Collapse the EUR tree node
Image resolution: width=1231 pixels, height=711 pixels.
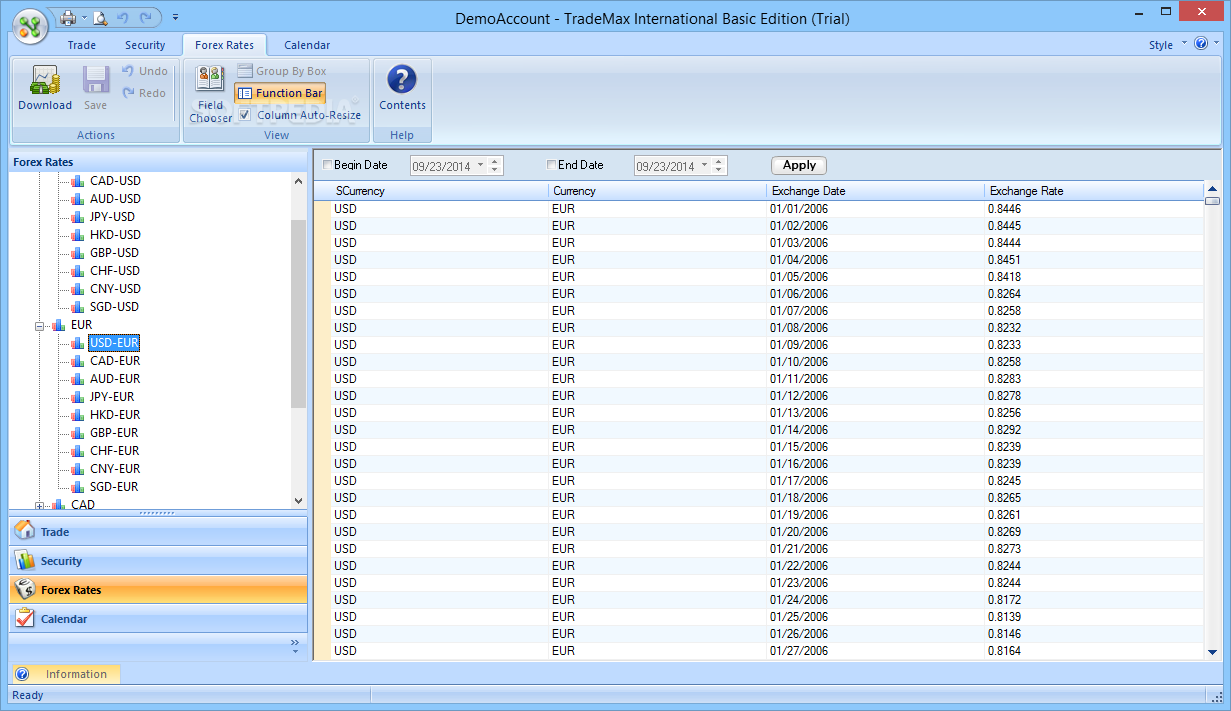coord(40,326)
